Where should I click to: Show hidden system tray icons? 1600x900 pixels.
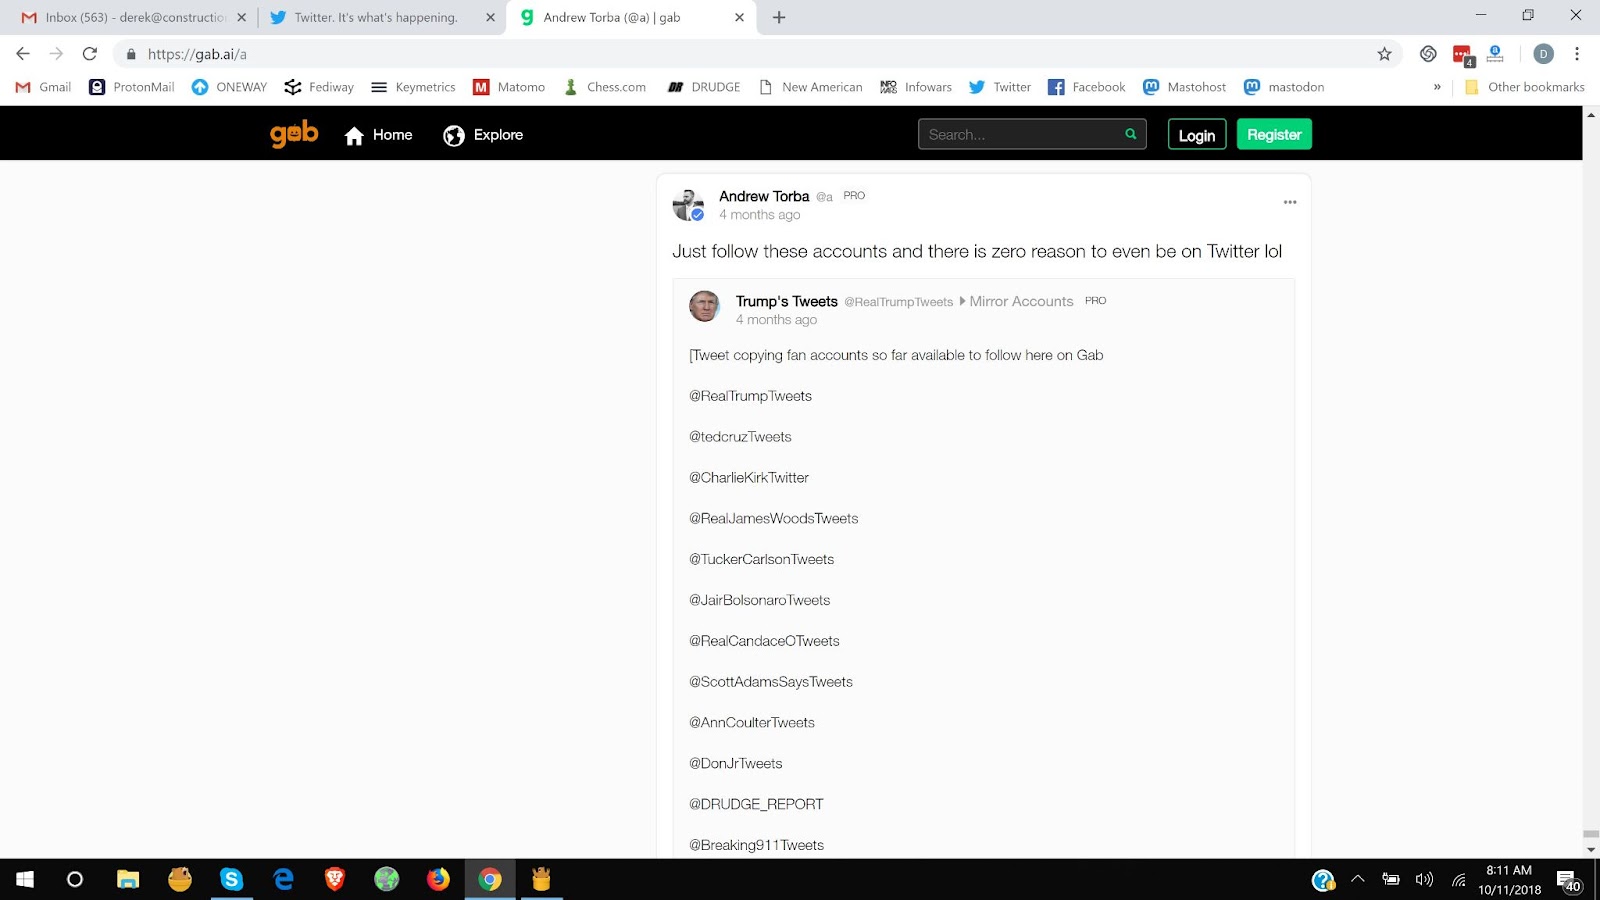(x=1357, y=879)
